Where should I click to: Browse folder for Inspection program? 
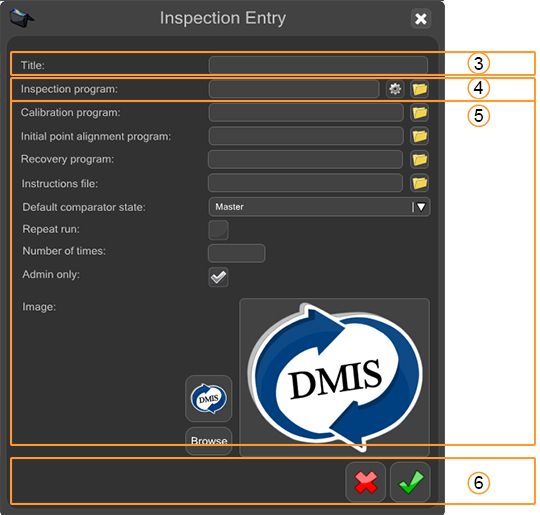(419, 89)
